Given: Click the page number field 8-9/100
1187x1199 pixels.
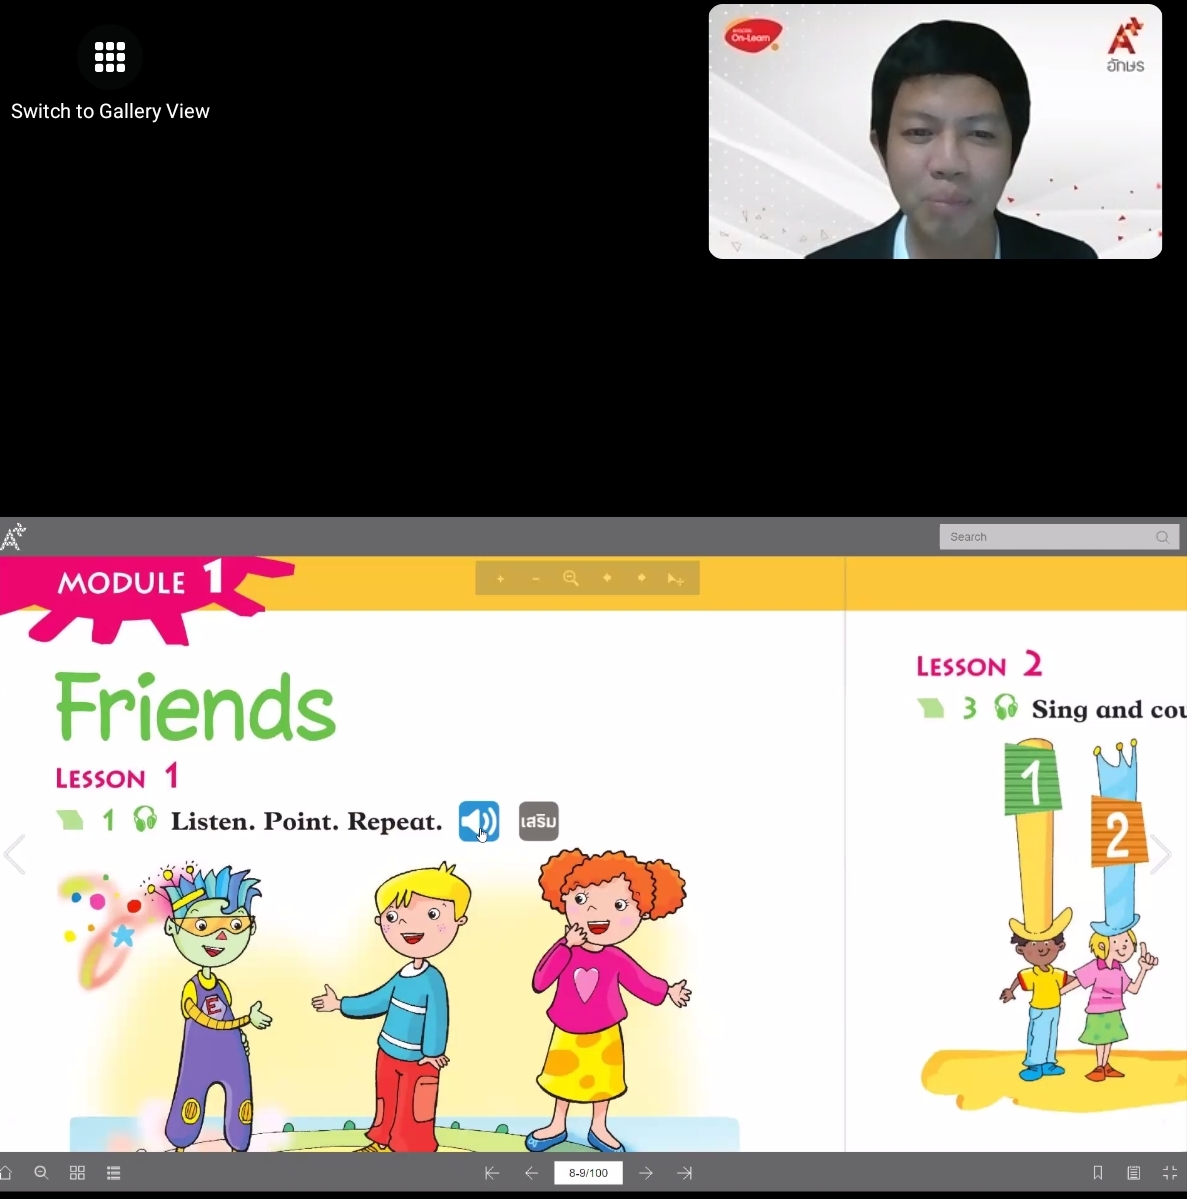Looking at the screenshot, I should click(588, 1172).
